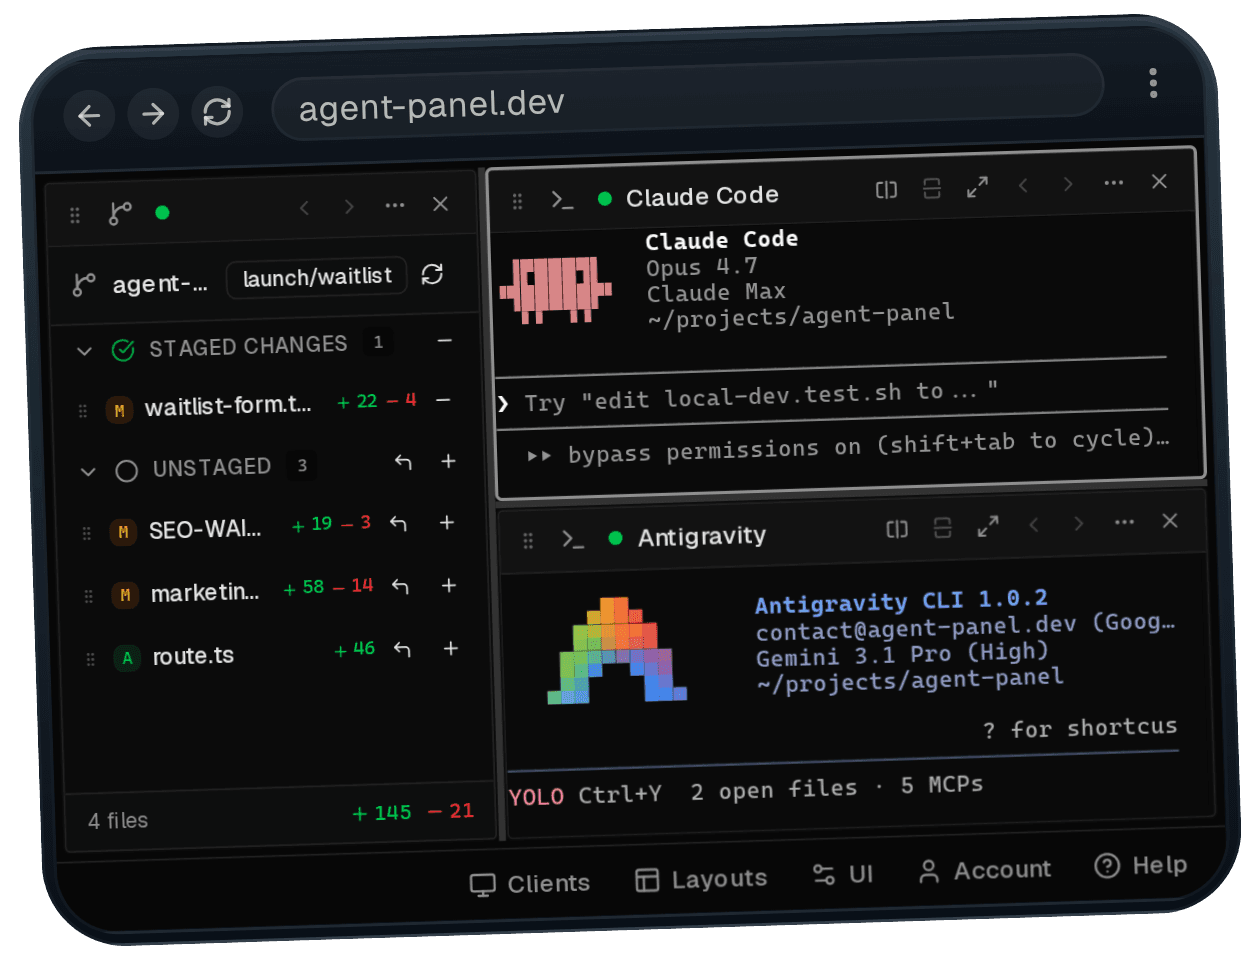Open the Clients menu
This screenshot has height=960, width=1260.
(530, 884)
